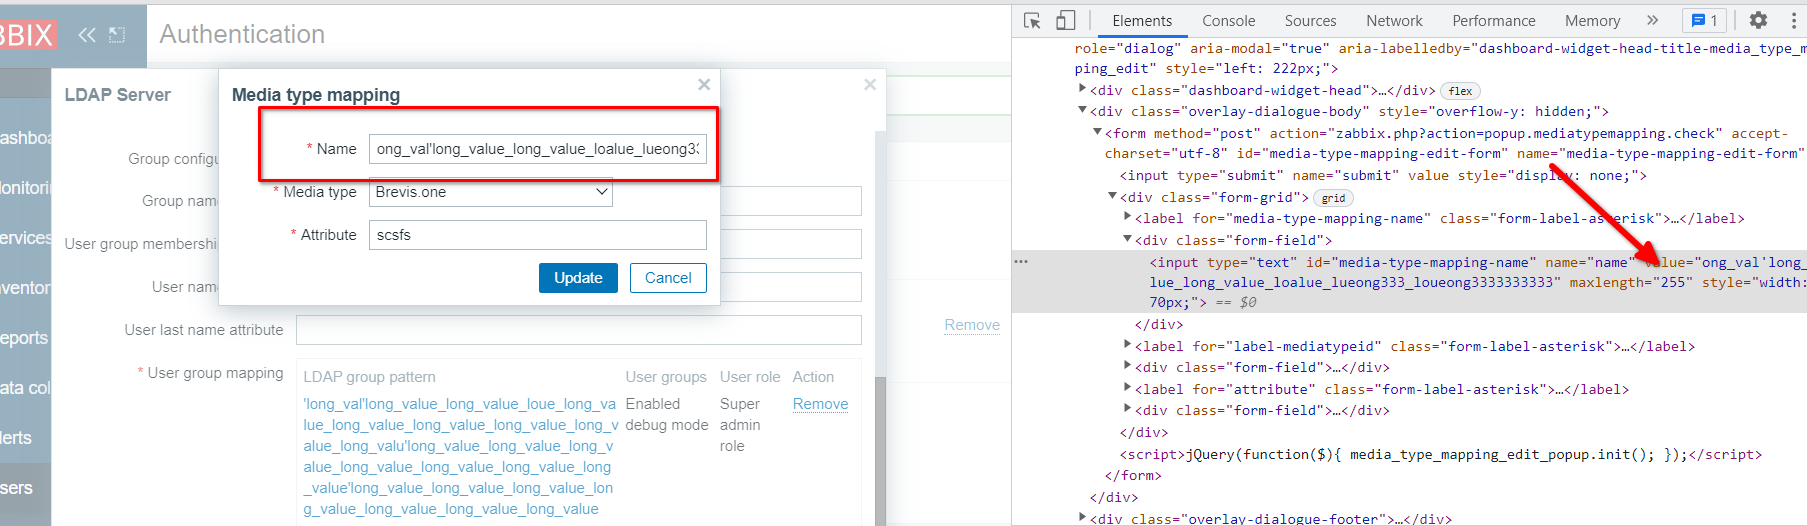Expand the overlay-dialogue-footer div node
Viewport: 1807px width, 526px height.
(x=1082, y=517)
